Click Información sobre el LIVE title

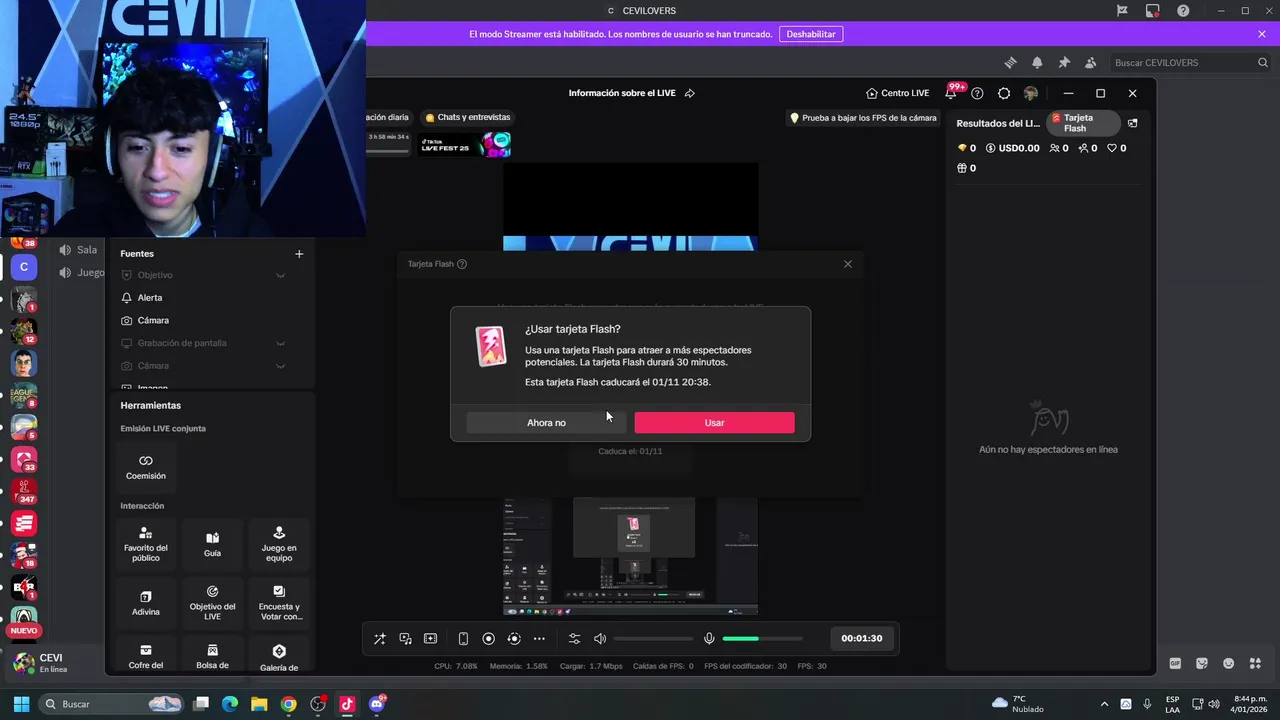622,93
